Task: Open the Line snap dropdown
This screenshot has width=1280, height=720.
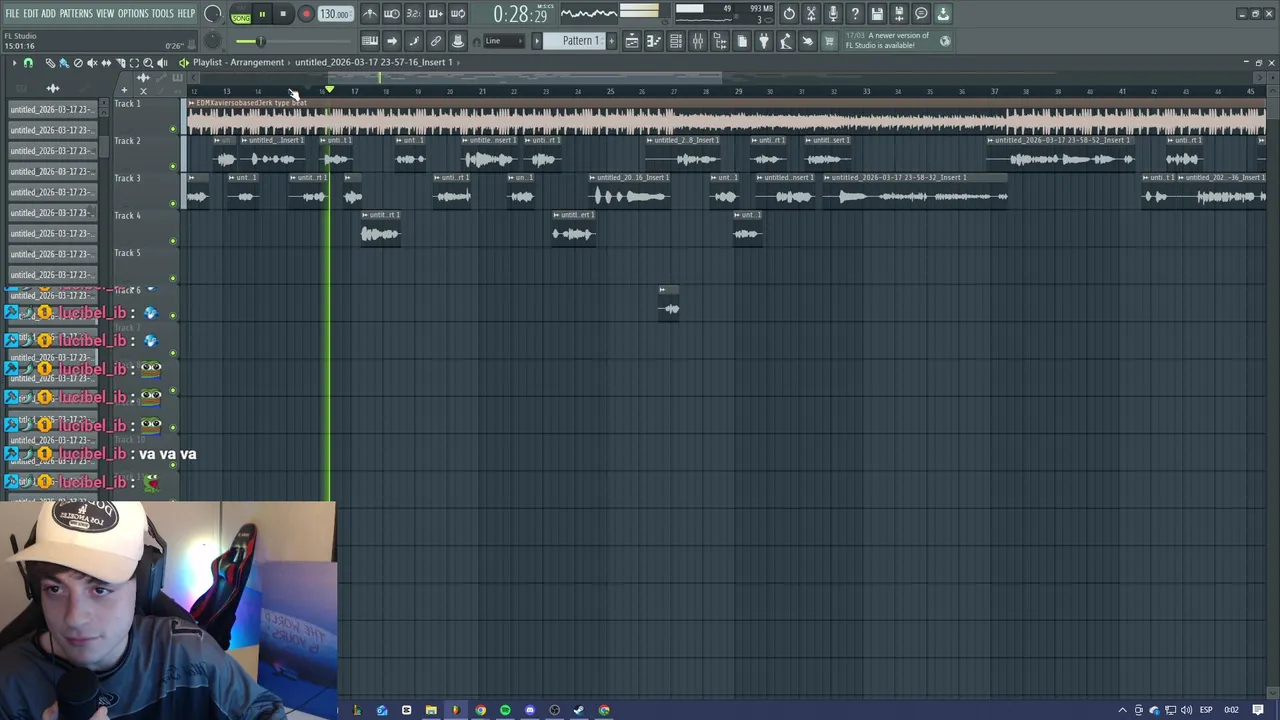Action: click(505, 41)
